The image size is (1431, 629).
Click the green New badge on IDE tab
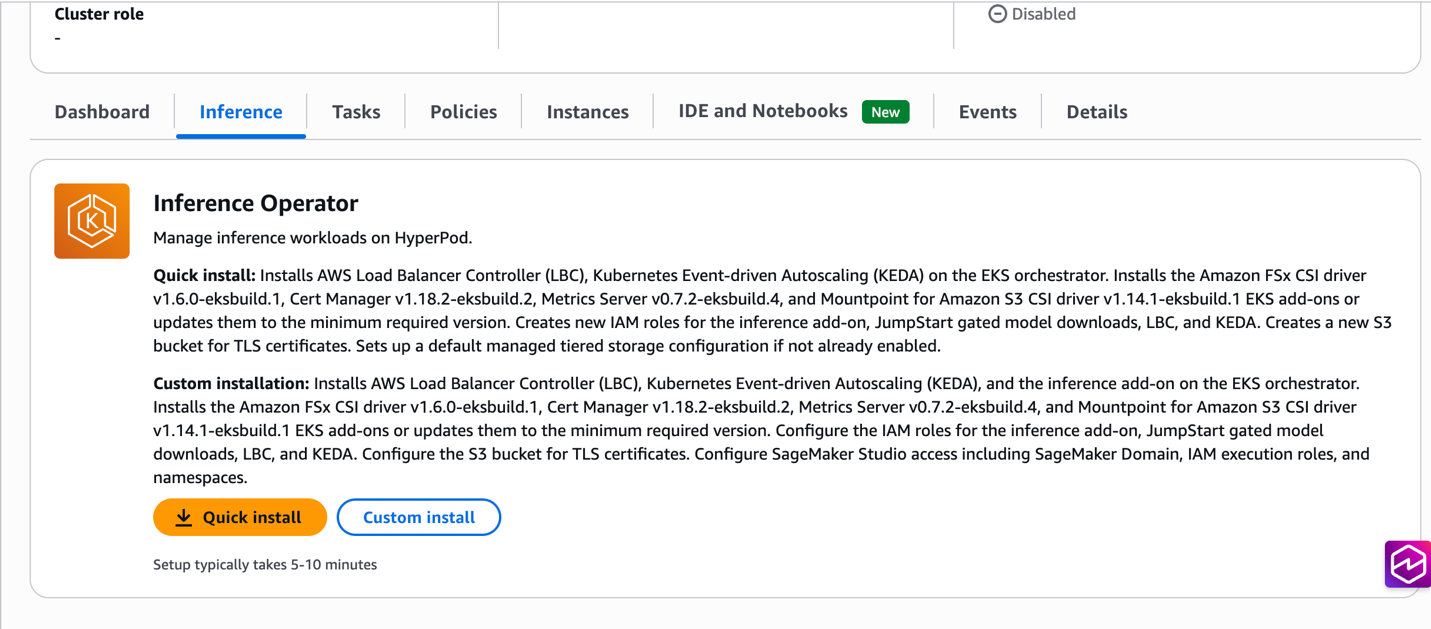[x=885, y=111]
